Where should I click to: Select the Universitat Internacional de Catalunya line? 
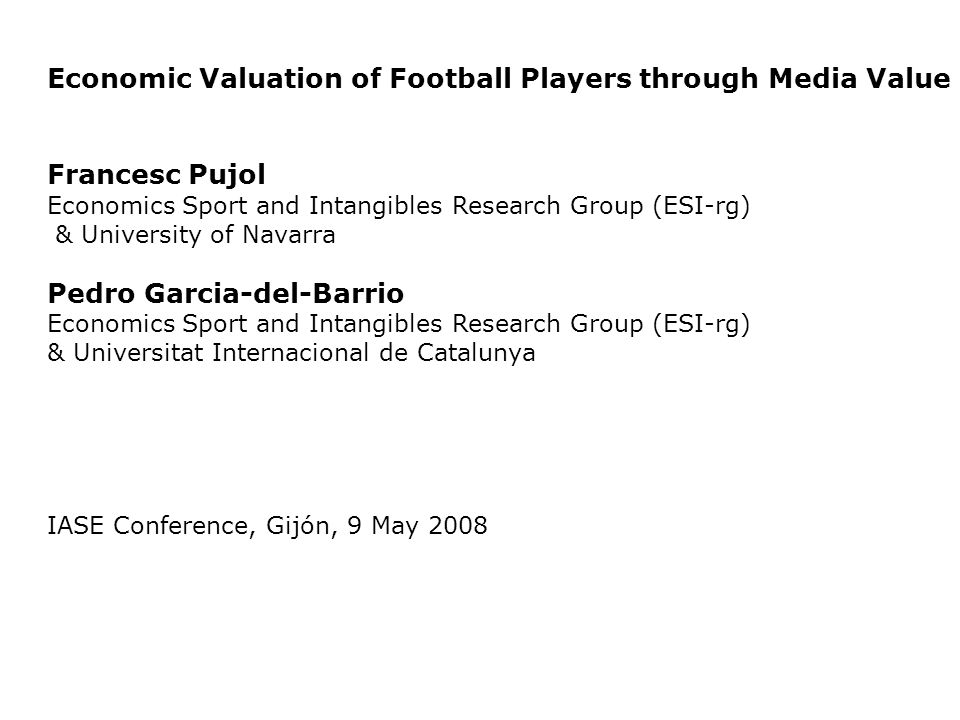tap(291, 353)
